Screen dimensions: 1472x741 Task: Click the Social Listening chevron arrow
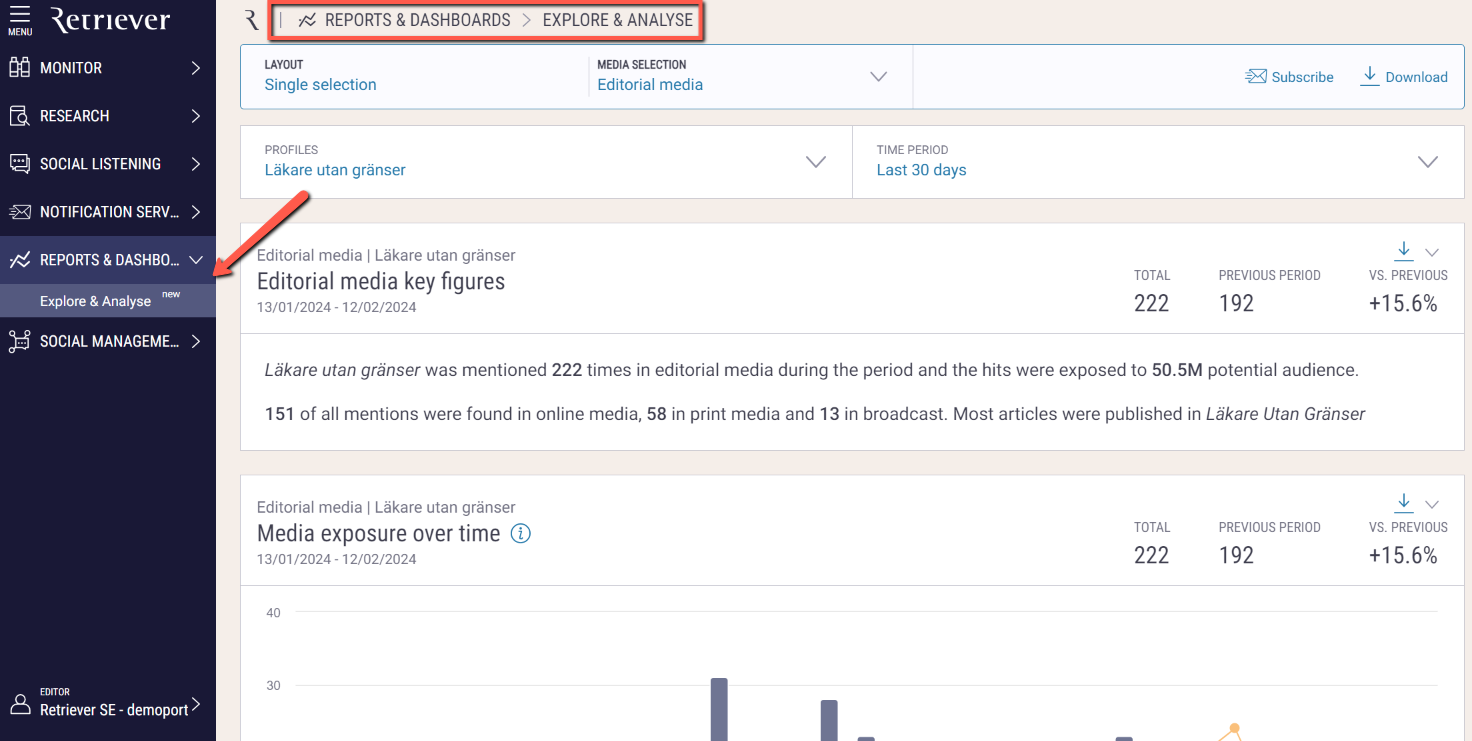(x=196, y=164)
